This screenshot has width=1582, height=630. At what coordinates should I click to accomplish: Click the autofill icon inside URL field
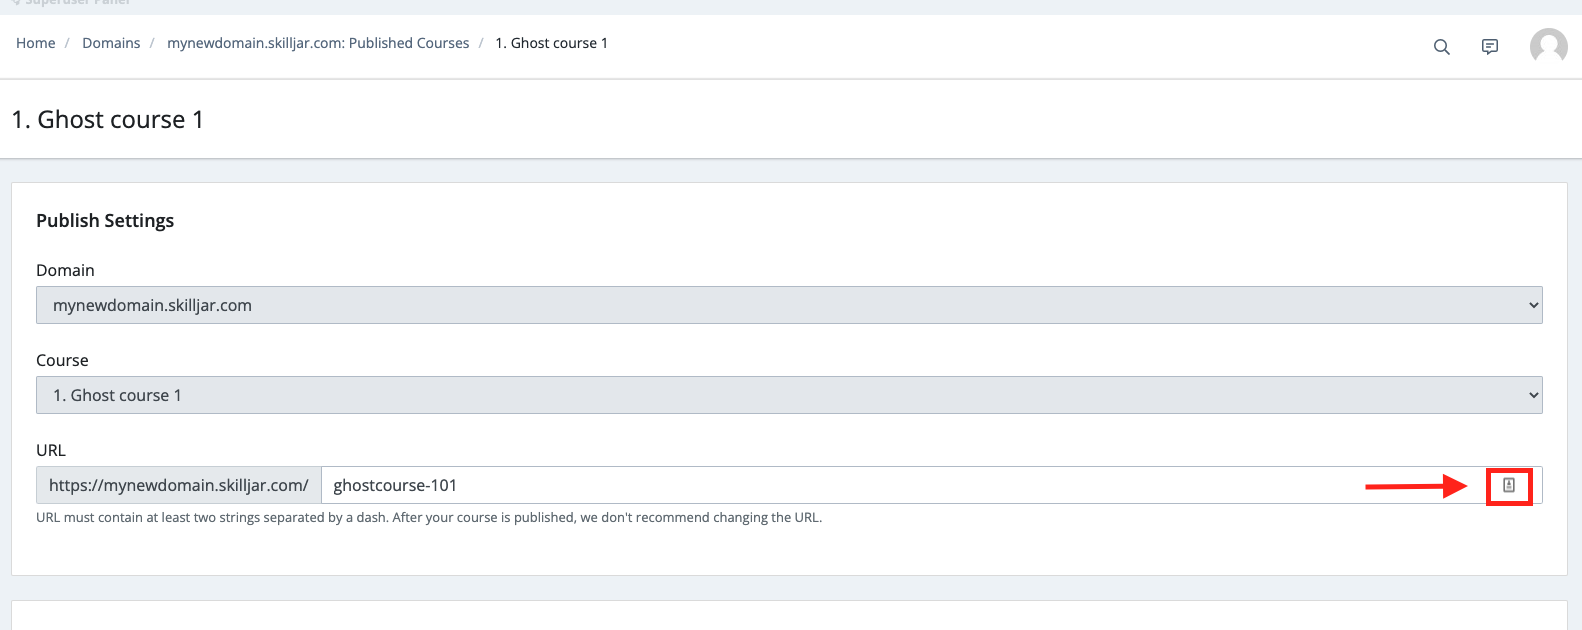click(x=1509, y=485)
